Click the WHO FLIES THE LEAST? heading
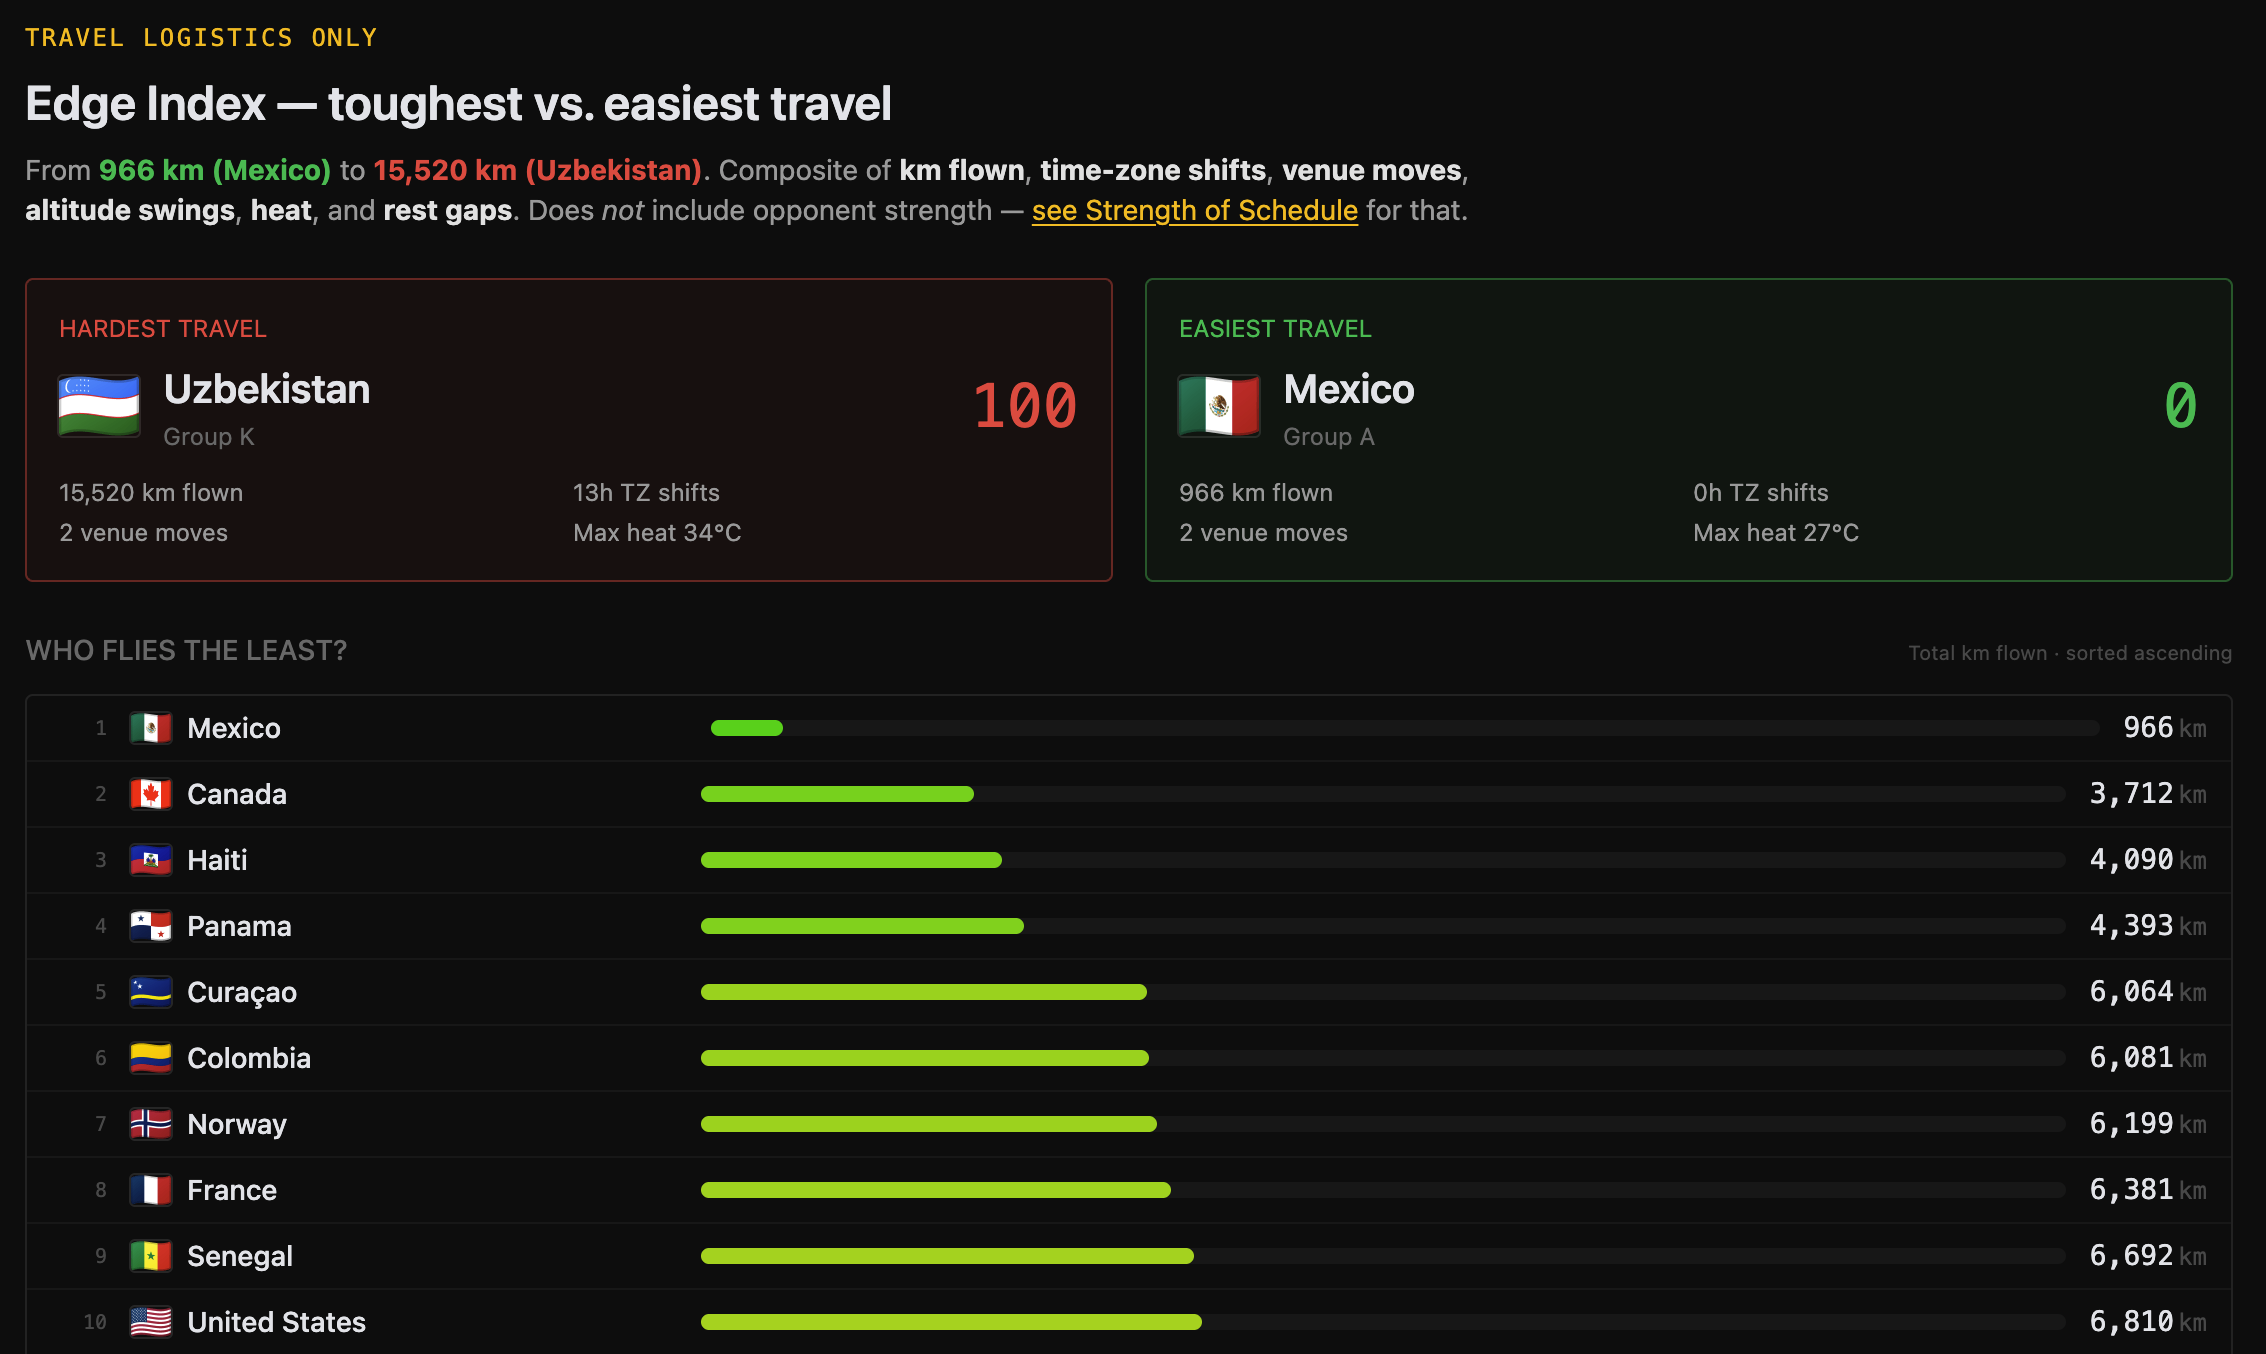 [186, 651]
